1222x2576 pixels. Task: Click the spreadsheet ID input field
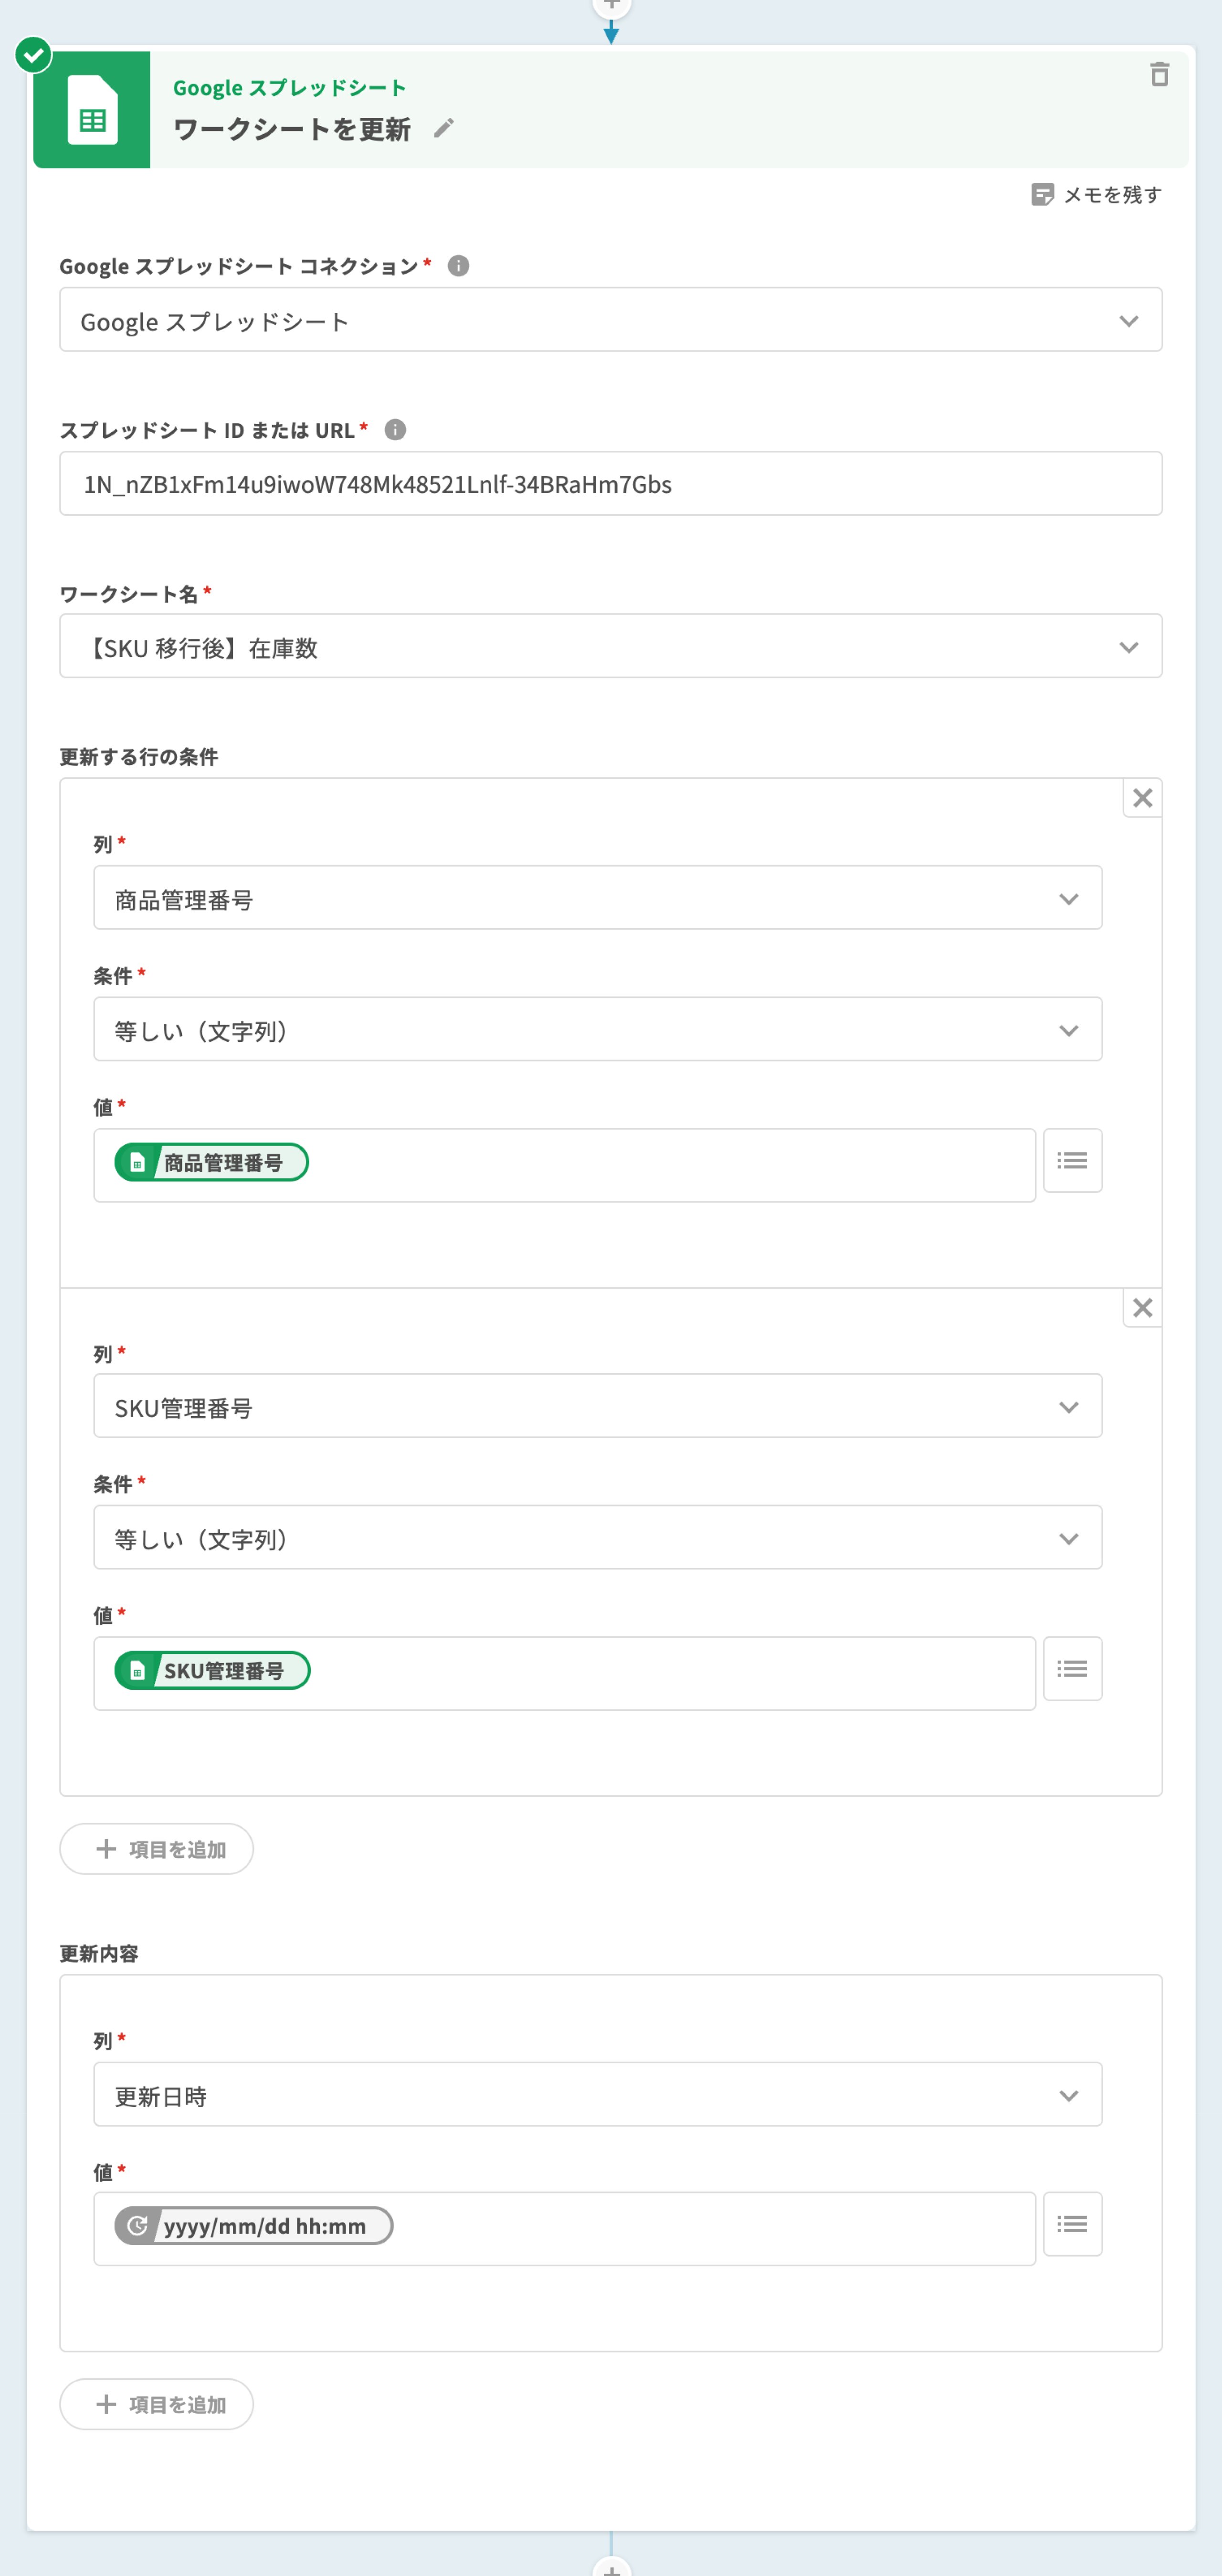610,484
